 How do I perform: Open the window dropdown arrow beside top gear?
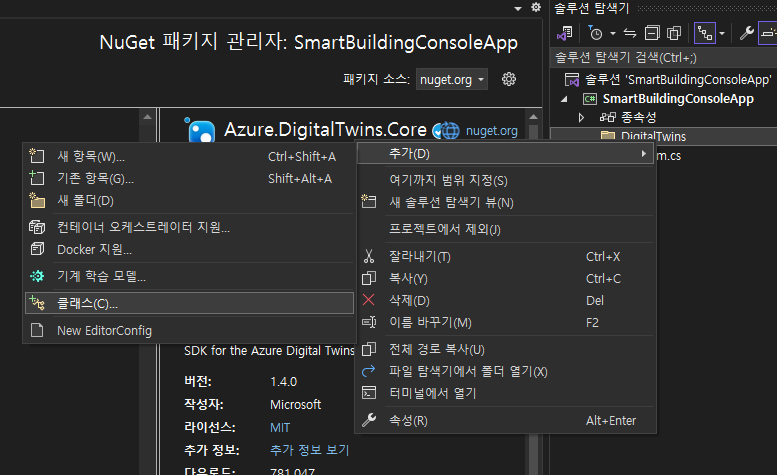(x=518, y=8)
